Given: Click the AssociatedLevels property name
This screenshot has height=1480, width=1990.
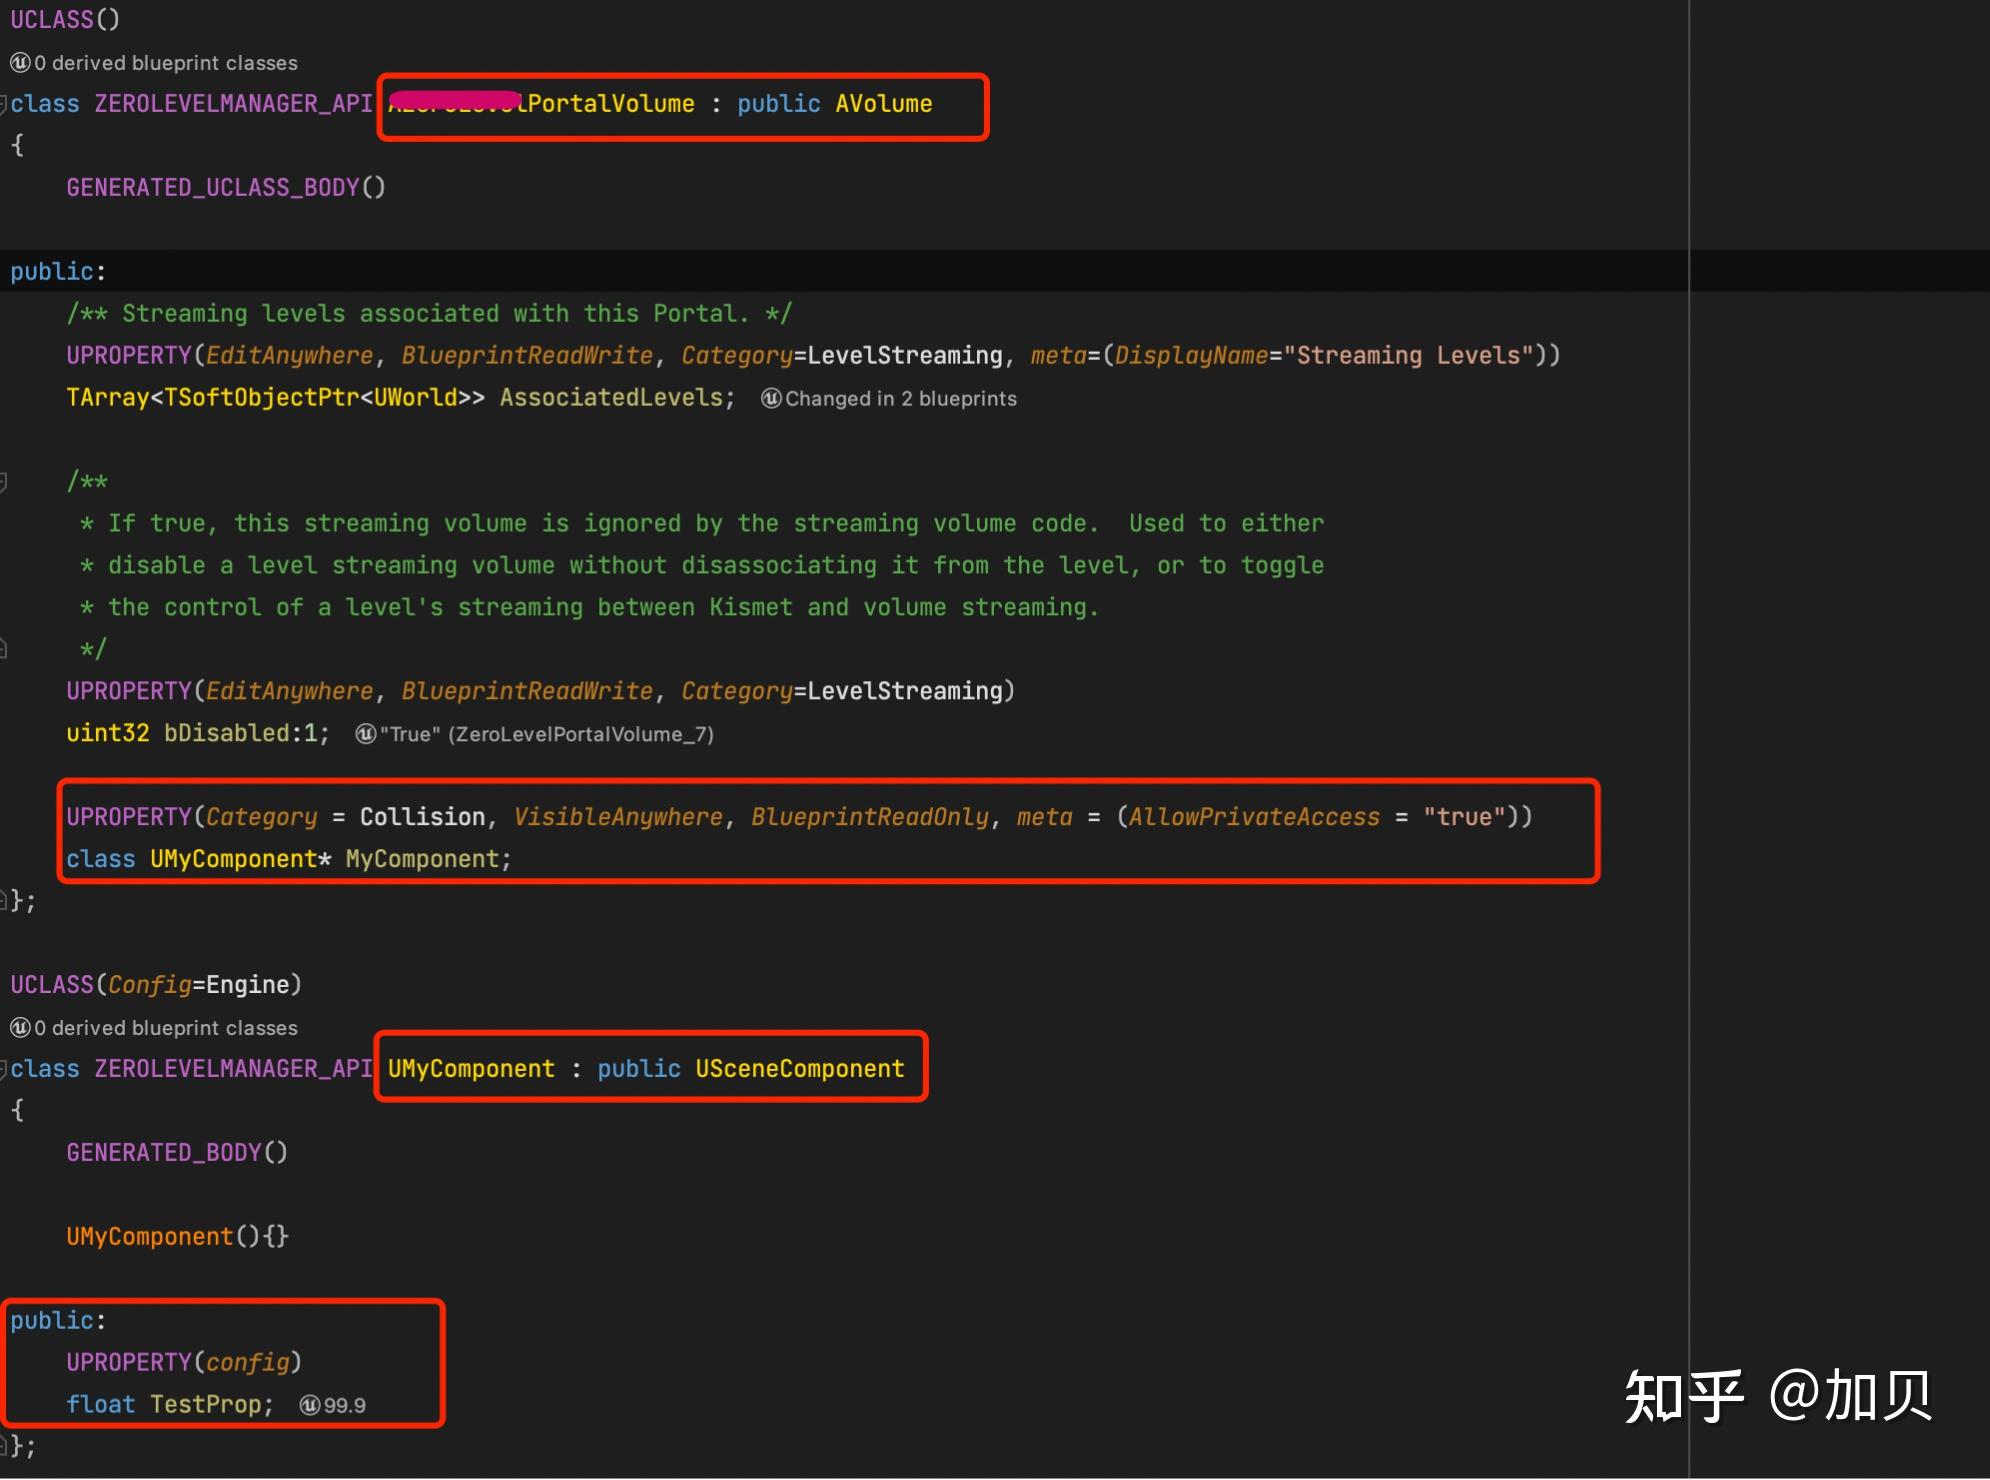Looking at the screenshot, I should [611, 398].
